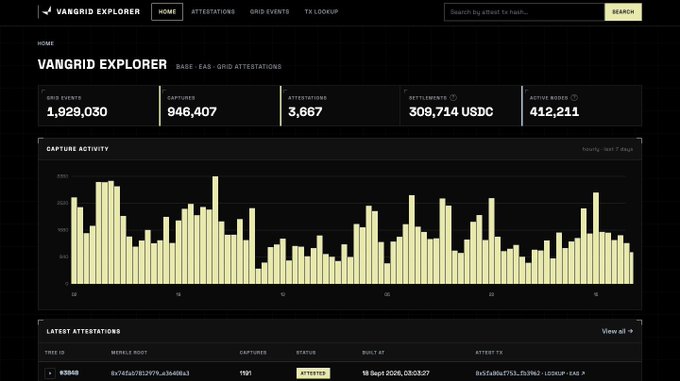This screenshot has height=381, width=680.
Task: Click the hourly last 7 days label
Action: coord(607,149)
